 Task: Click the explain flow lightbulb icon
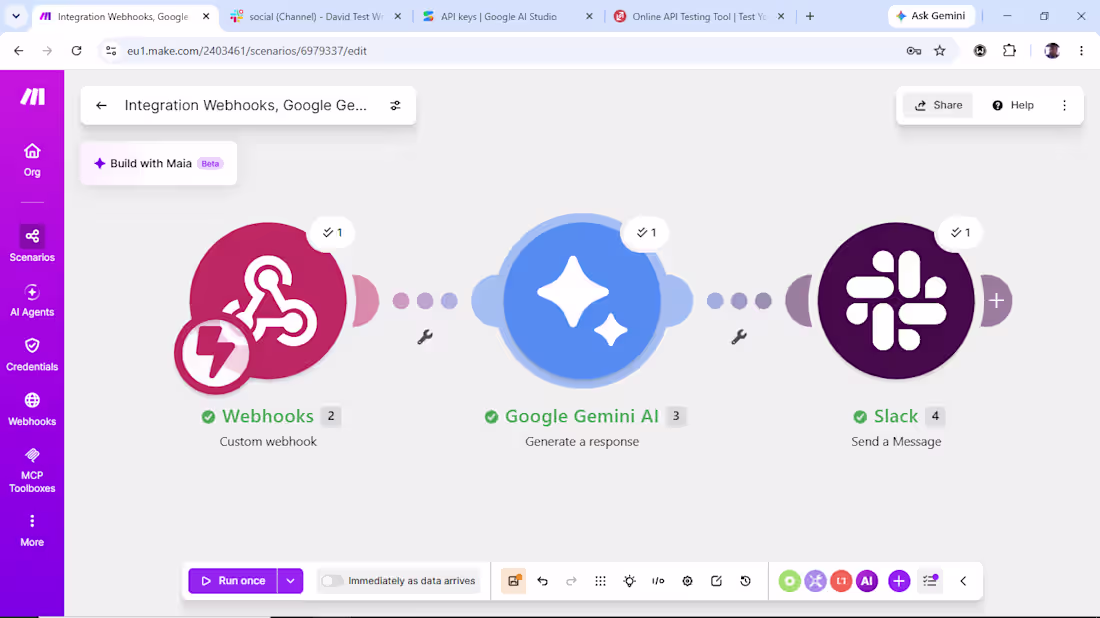(x=629, y=581)
